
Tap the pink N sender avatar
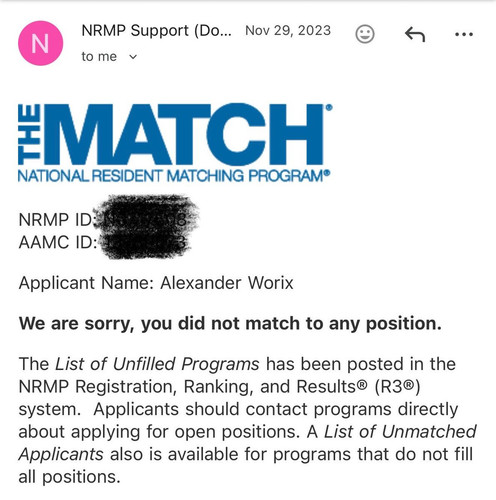click(40, 43)
